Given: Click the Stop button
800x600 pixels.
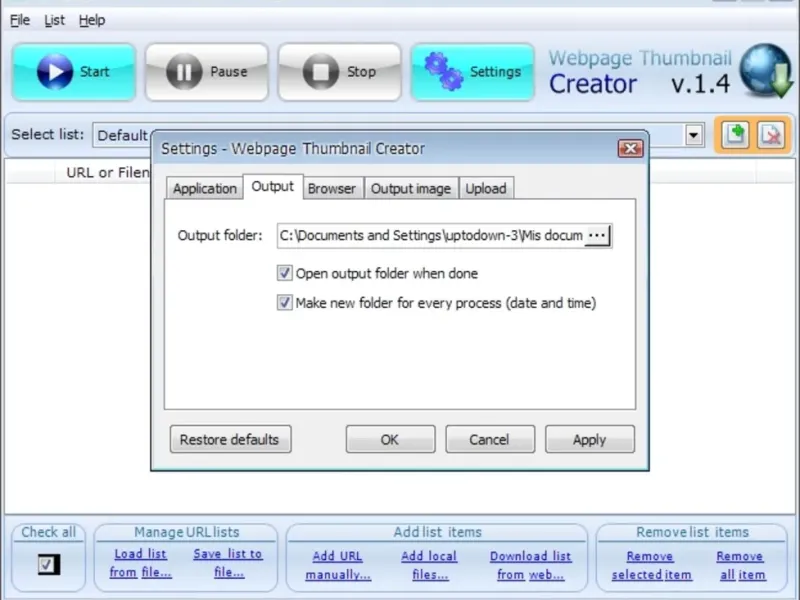Looking at the screenshot, I should click(x=339, y=72).
